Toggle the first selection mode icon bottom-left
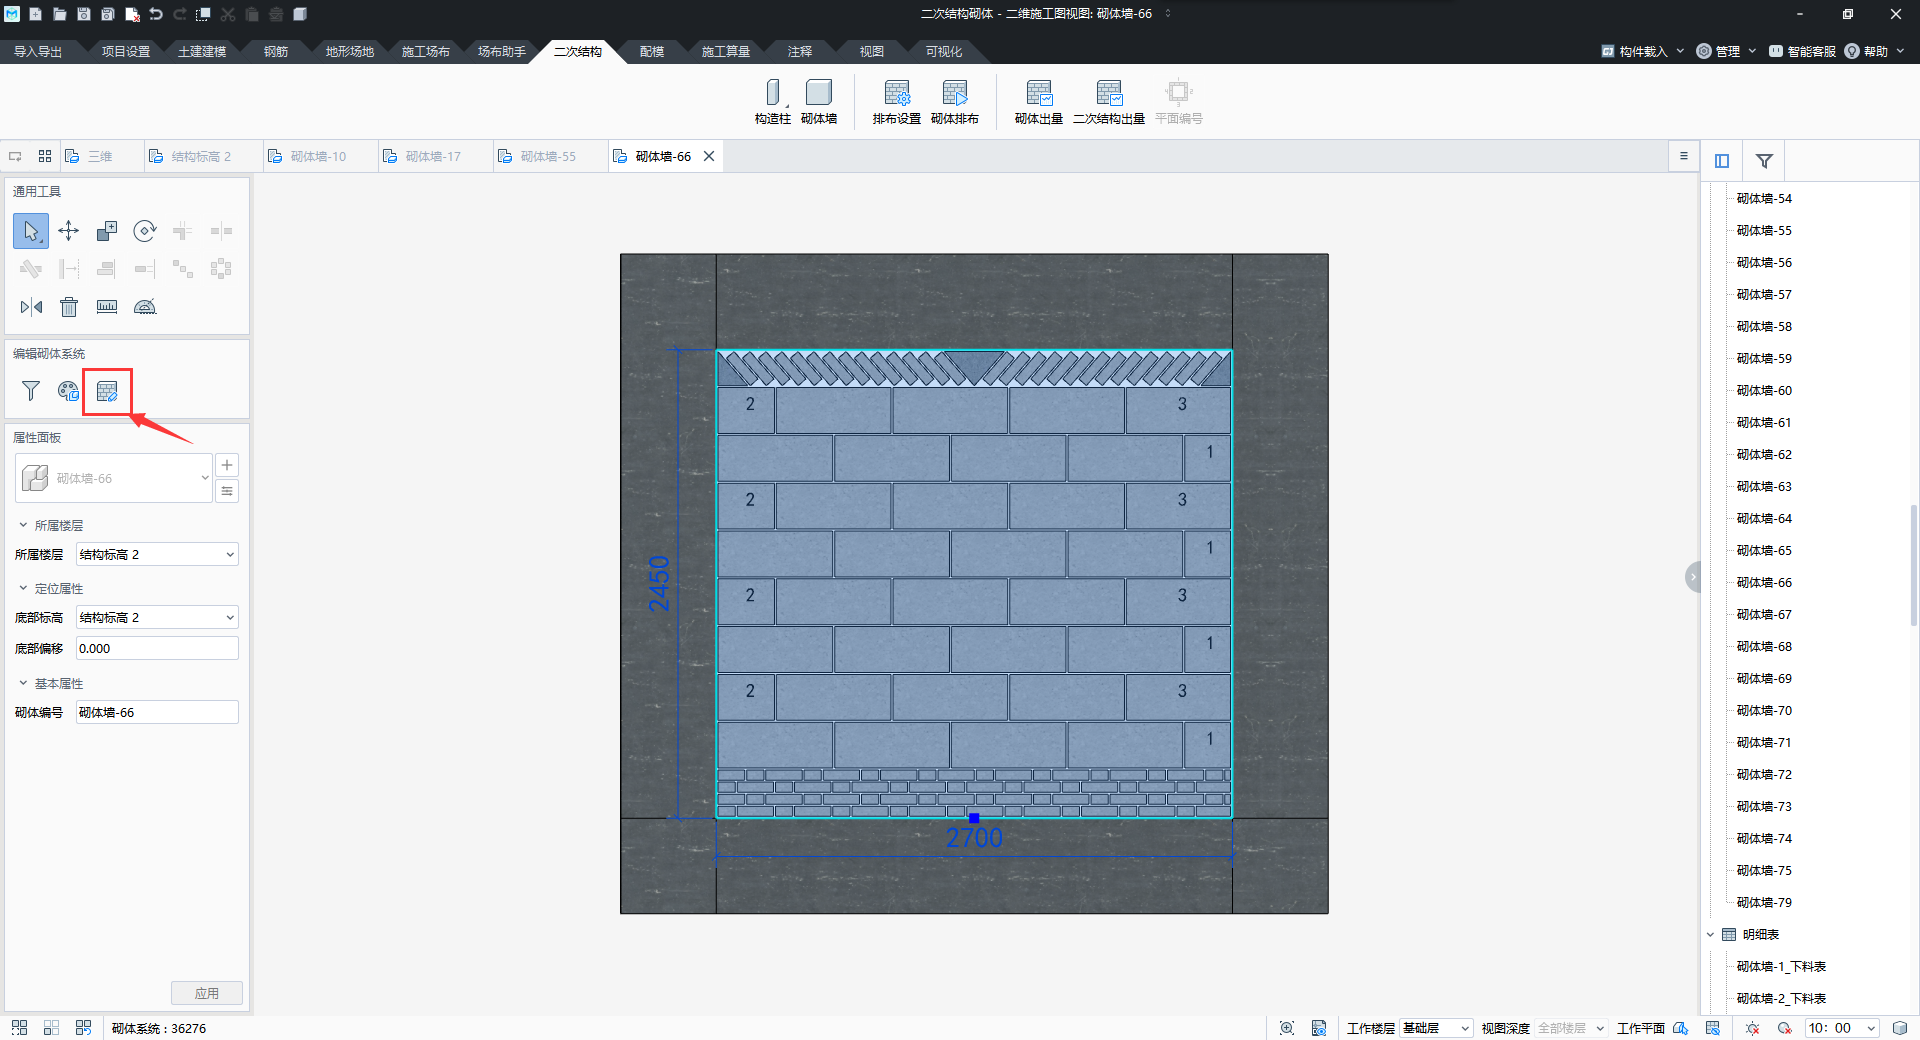 click(x=20, y=1028)
